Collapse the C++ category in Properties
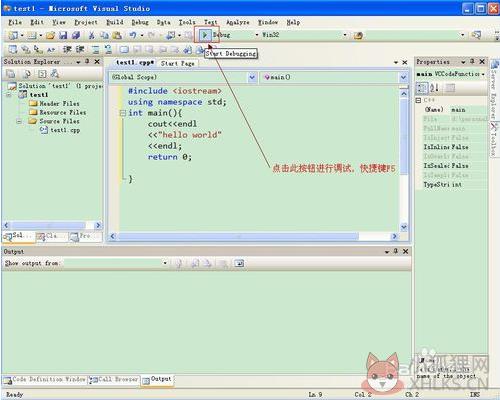 click(418, 100)
